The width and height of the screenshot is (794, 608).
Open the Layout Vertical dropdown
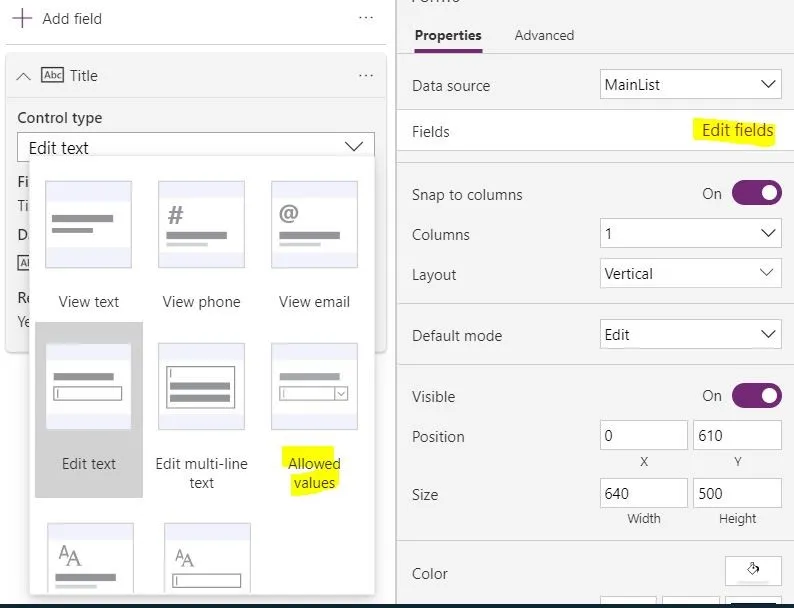click(x=690, y=274)
